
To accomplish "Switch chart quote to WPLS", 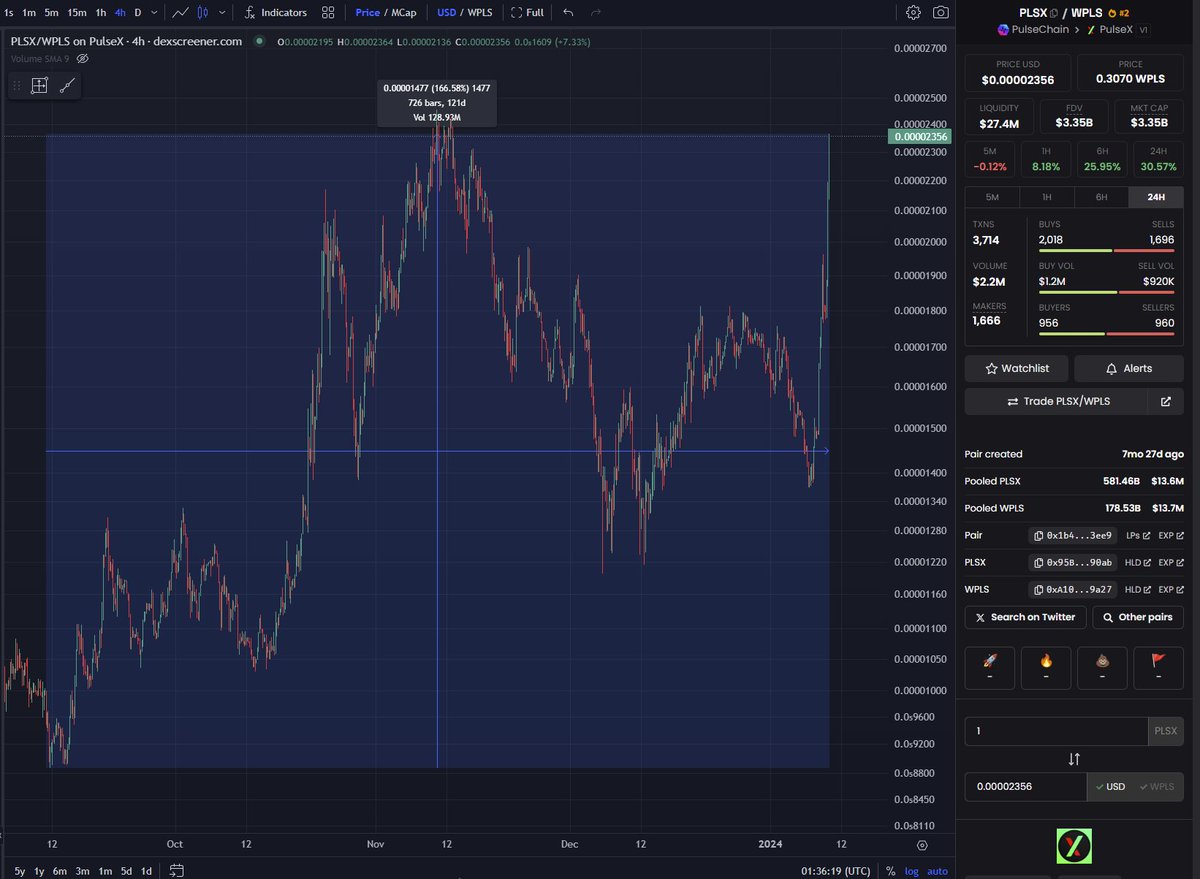I will [x=480, y=13].
